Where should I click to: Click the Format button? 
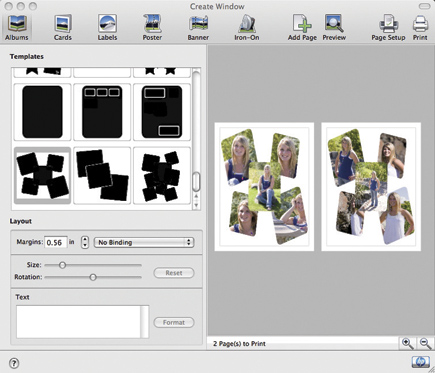point(174,322)
